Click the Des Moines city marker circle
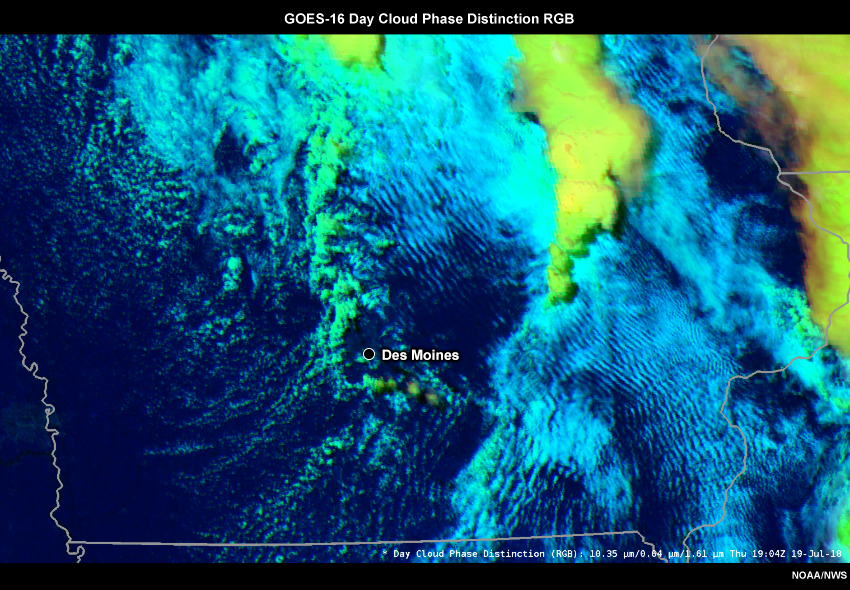Viewport: 850px width, 590px height. [x=369, y=354]
